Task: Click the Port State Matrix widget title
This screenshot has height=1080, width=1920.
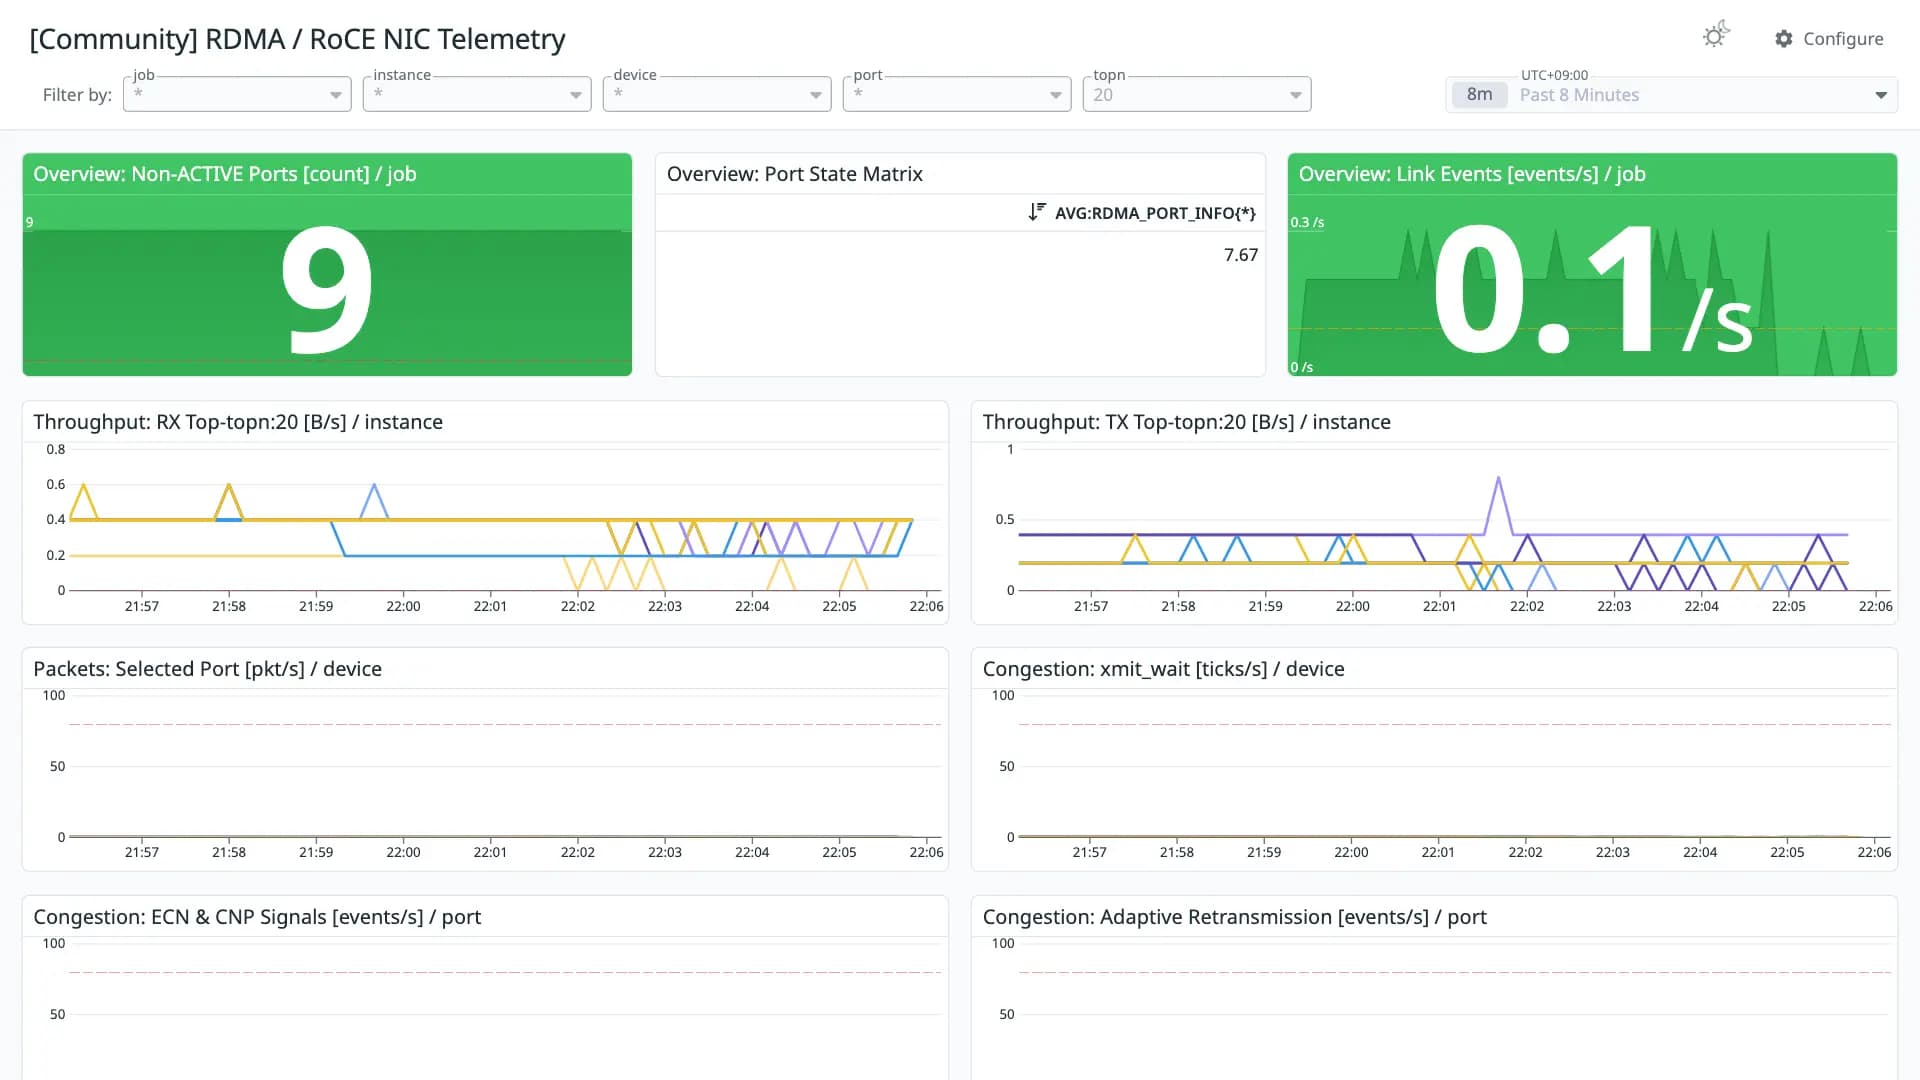Action: point(795,174)
